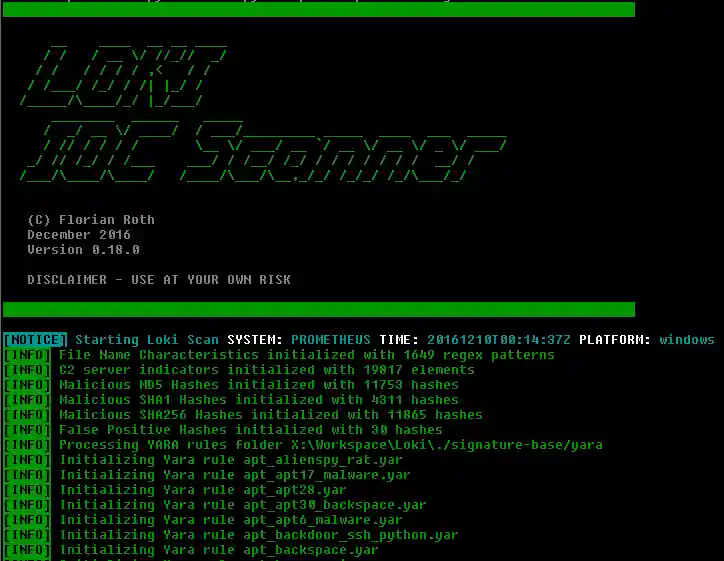Click the green bar below the disclaimer
Screen dimensions: 724x561
tap(319, 309)
